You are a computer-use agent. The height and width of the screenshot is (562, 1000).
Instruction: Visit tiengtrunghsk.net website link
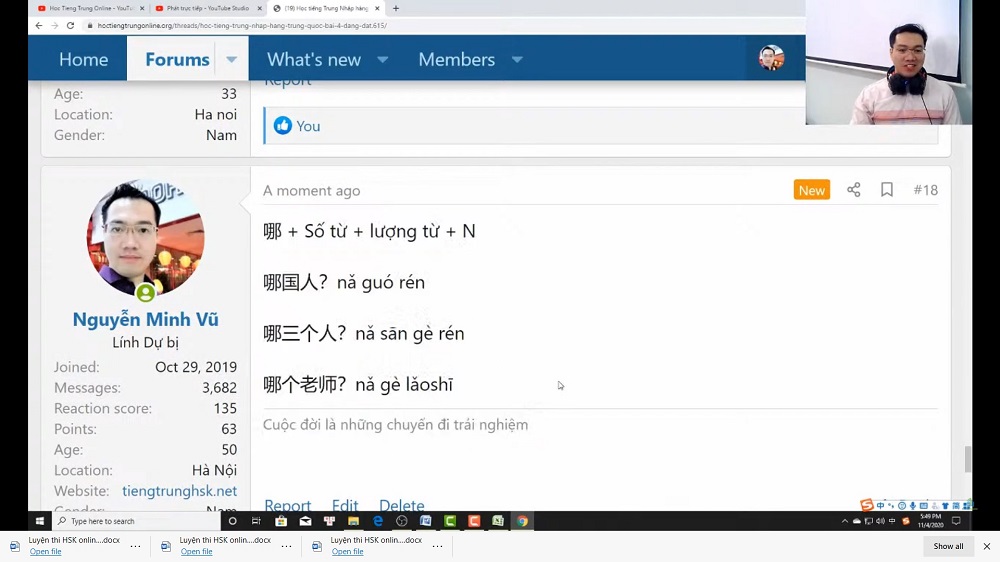(x=179, y=491)
